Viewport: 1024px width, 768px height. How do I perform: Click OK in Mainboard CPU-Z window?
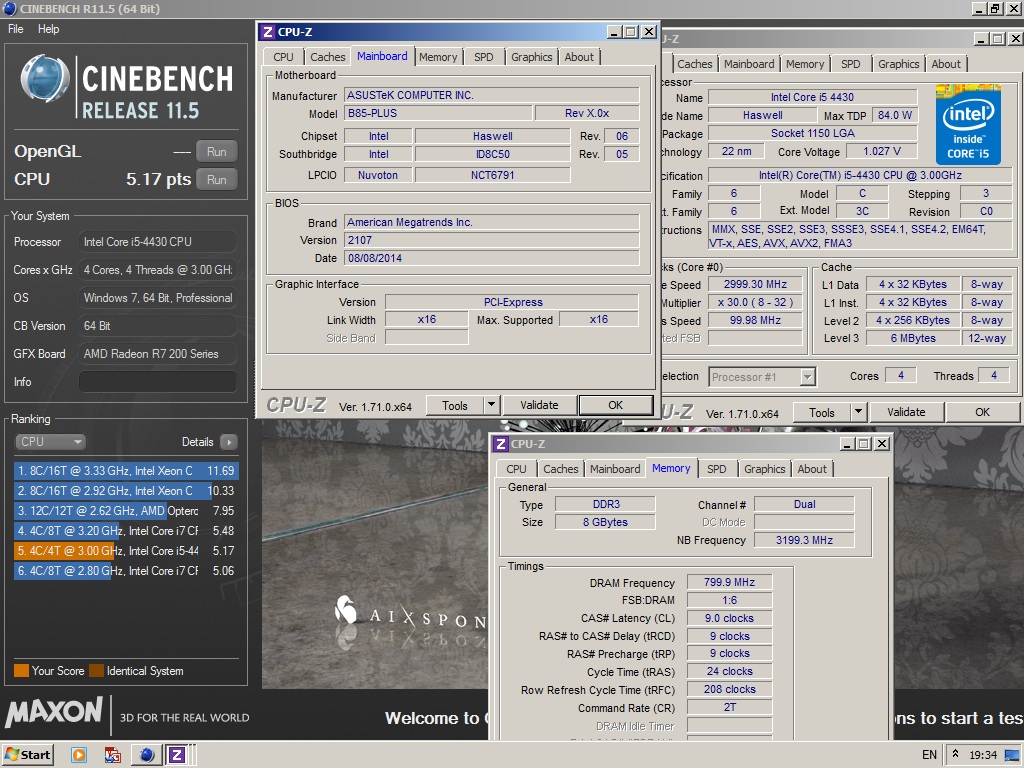coord(615,406)
